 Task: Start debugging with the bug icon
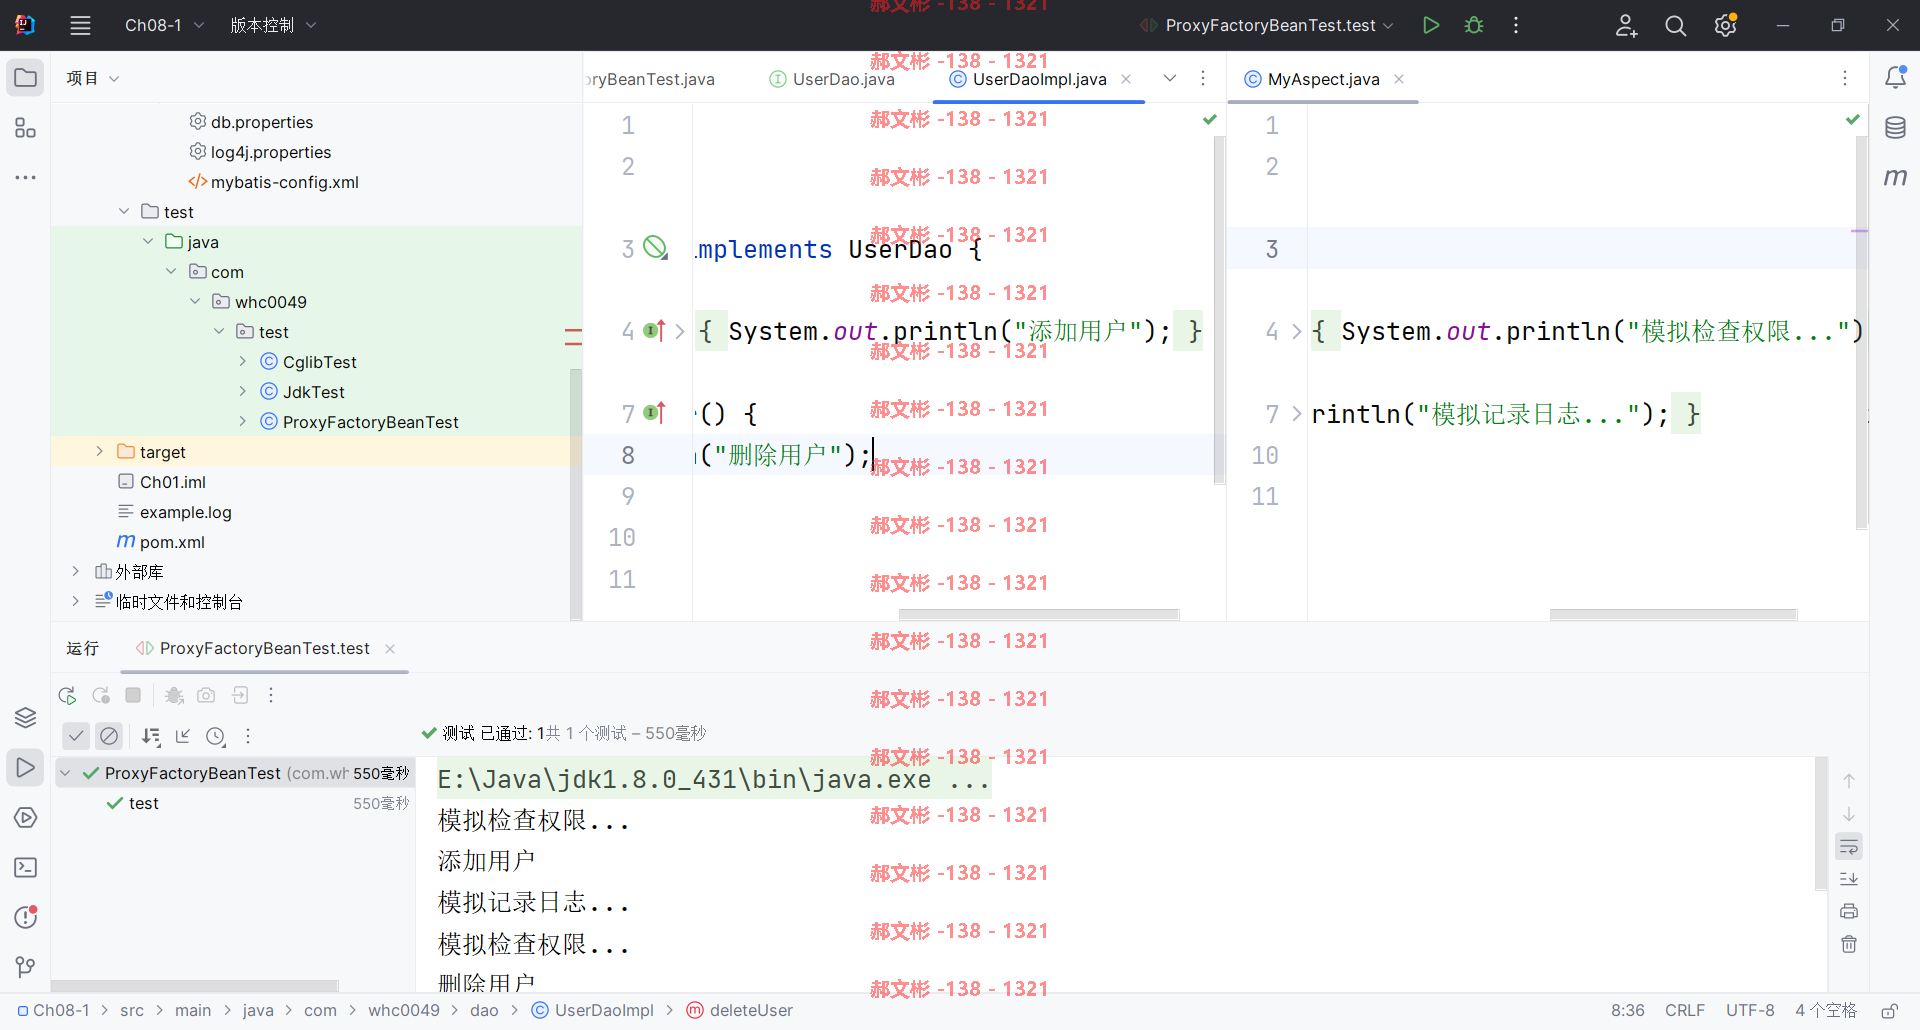1474,25
